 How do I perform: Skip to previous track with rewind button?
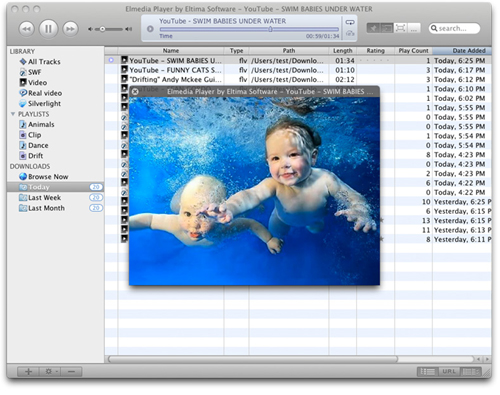coord(27,29)
